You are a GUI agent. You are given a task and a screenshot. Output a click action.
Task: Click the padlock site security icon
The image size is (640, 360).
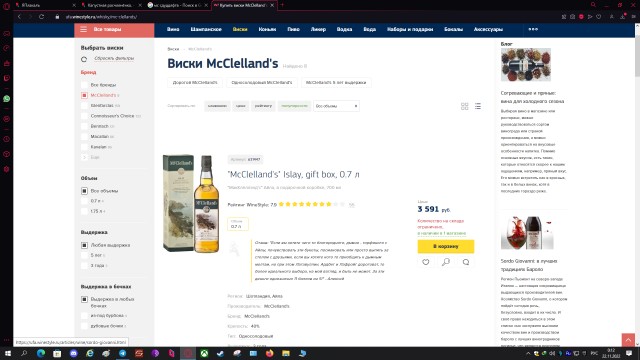point(58,17)
